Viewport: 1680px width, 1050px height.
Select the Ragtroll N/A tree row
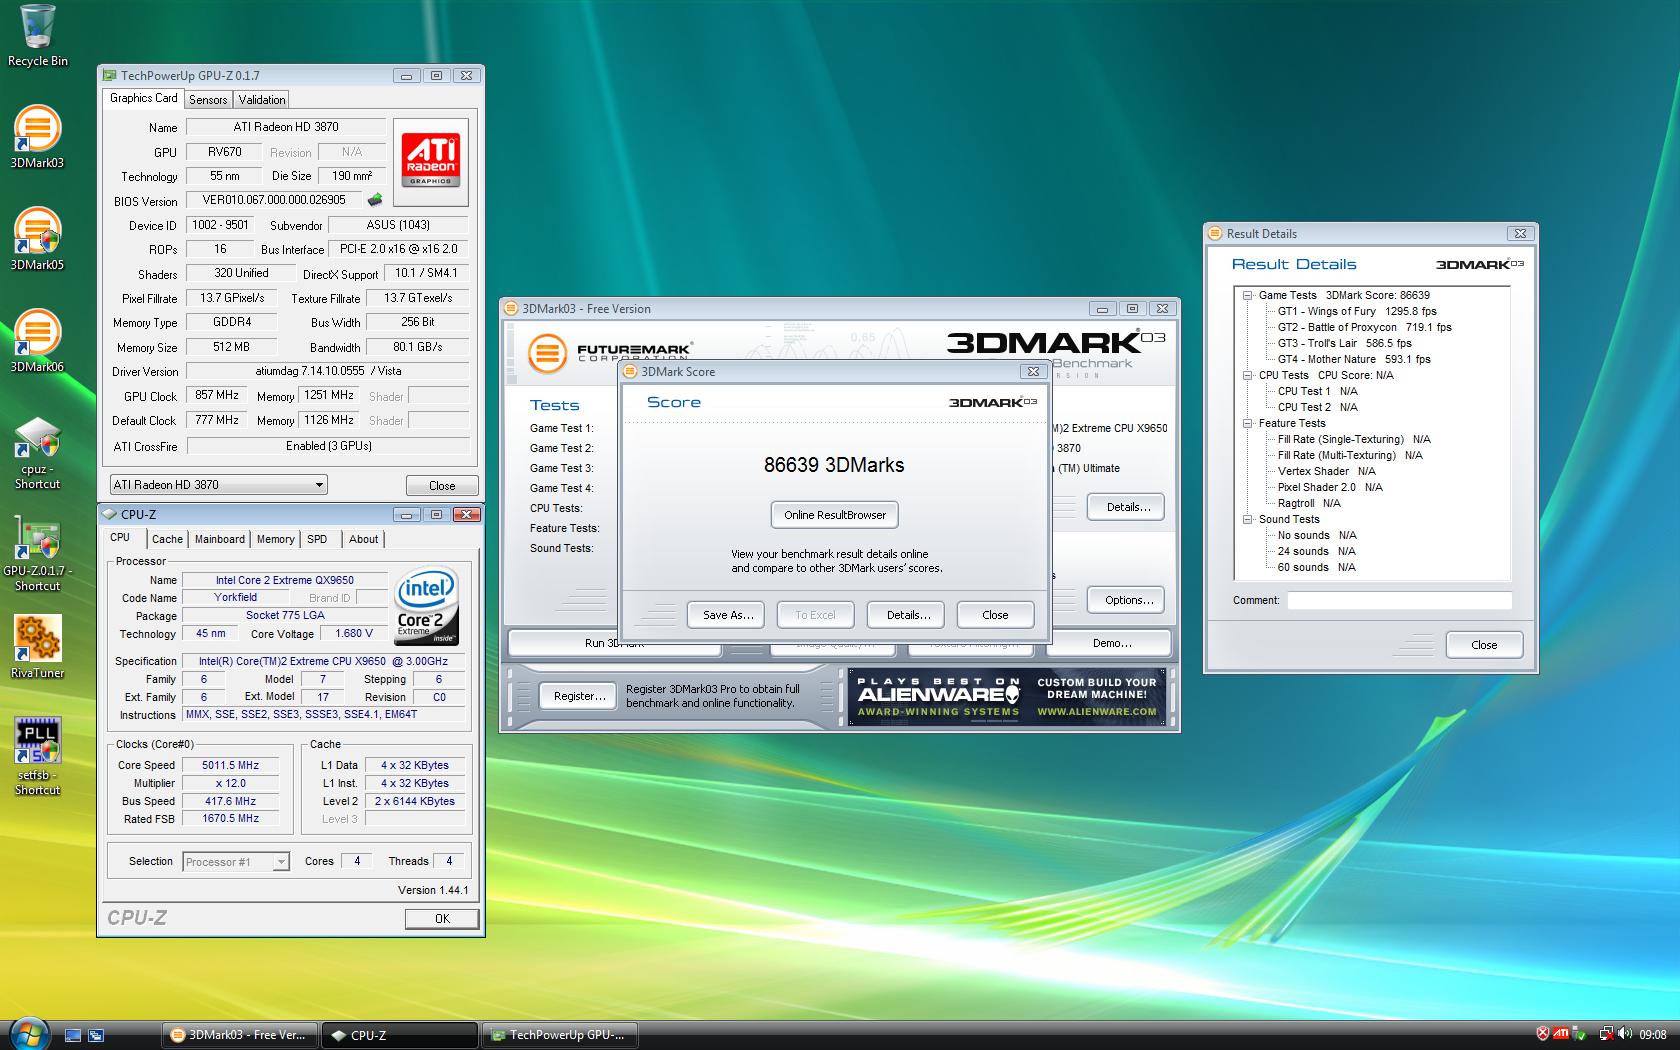[x=1308, y=503]
